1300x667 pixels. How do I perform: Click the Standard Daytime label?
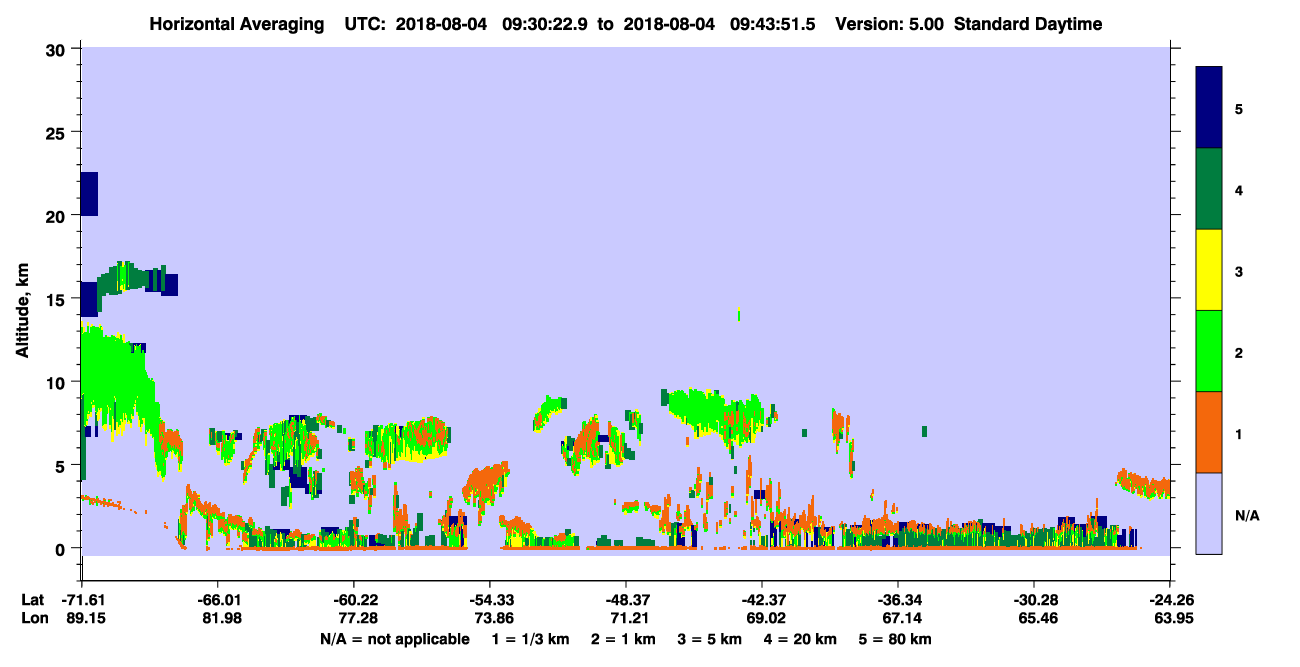[x=1028, y=24]
